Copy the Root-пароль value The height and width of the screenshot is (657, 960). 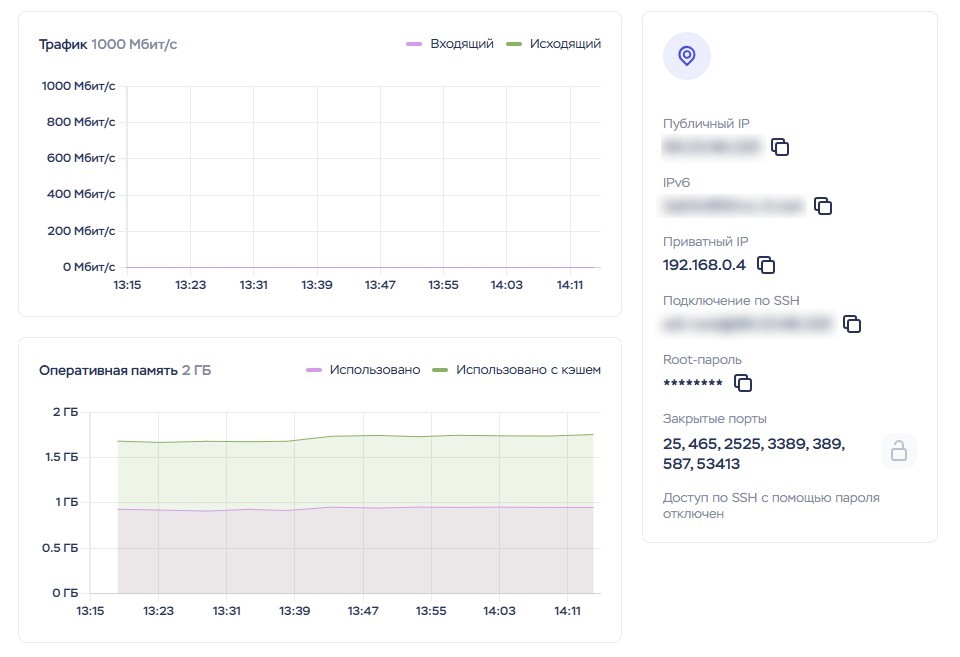click(743, 383)
